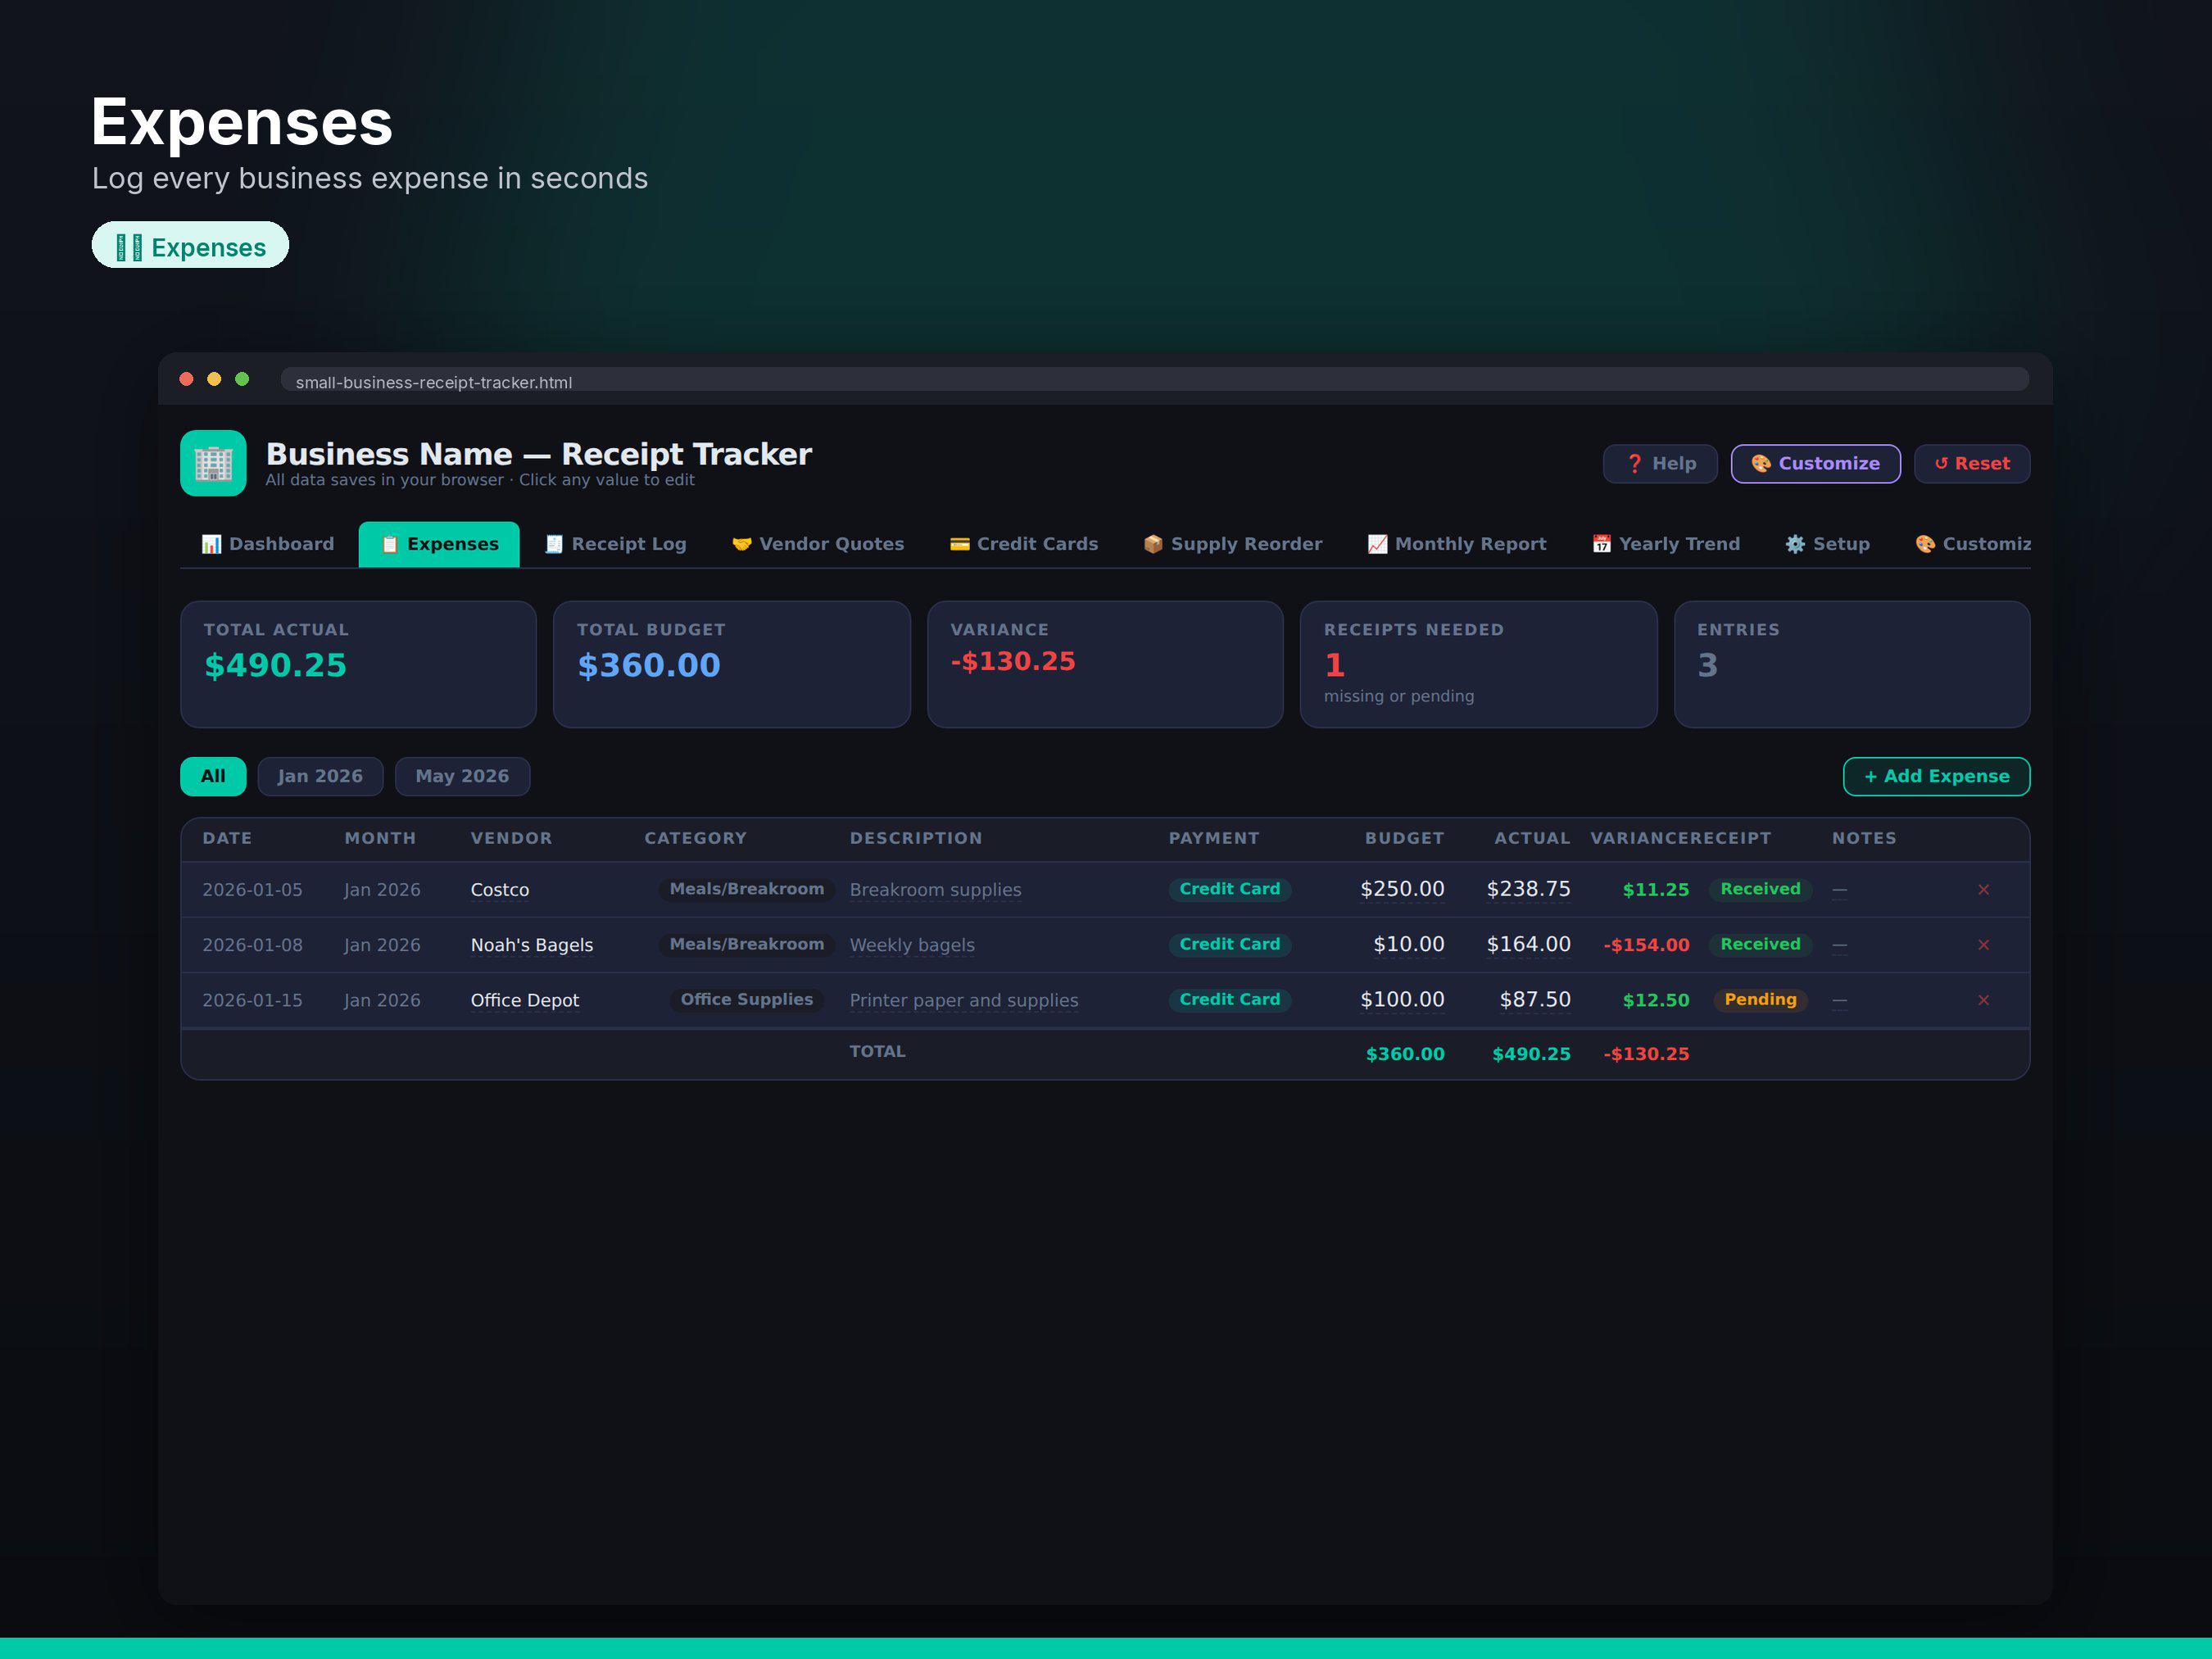Edit the Weekly bagels description
2212x1659 pixels.
click(912, 945)
